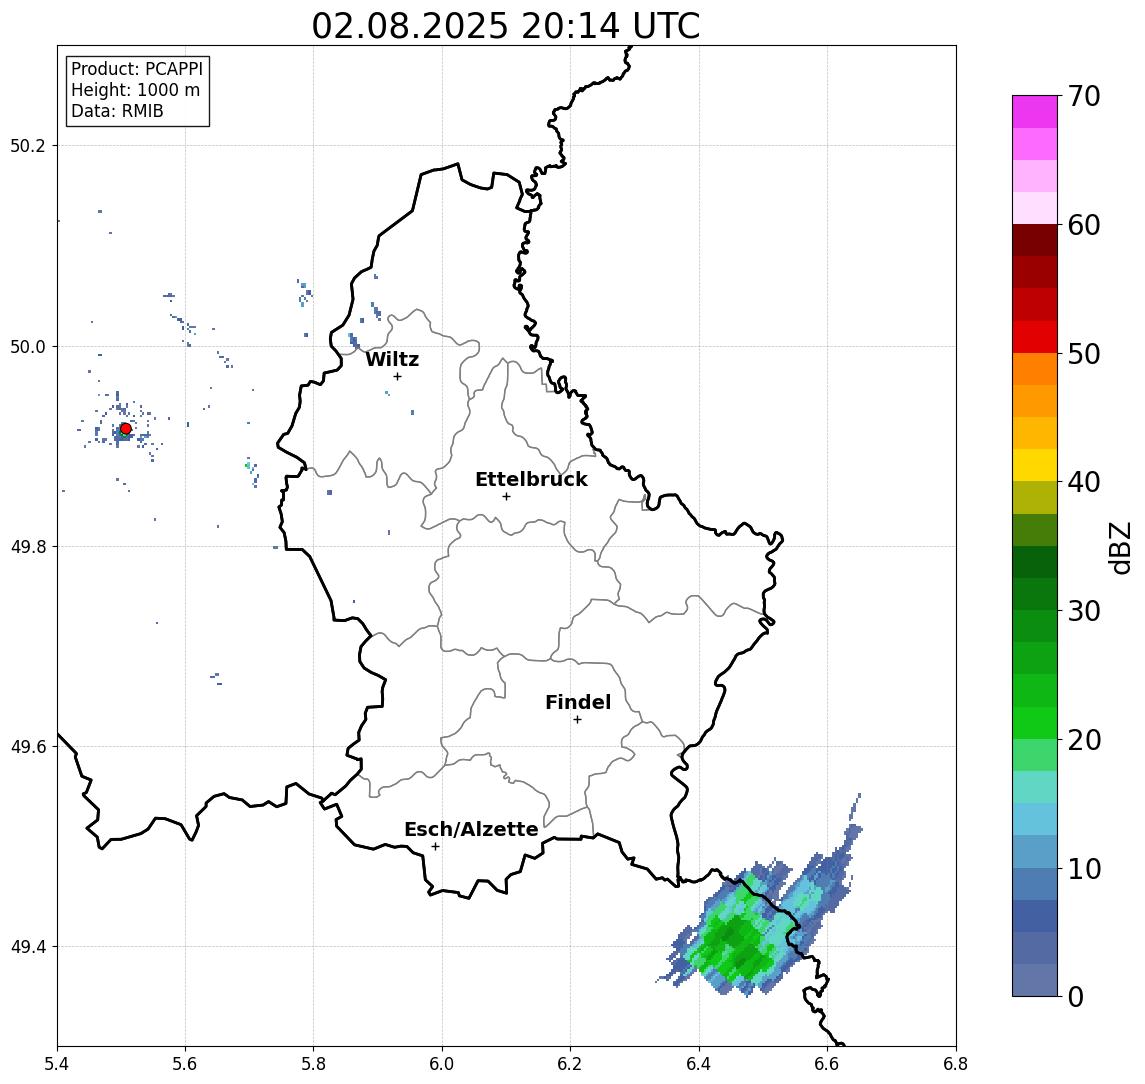Click the longitude axis label 5.8
The height and width of the screenshot is (1084, 1145).
(x=313, y=1064)
